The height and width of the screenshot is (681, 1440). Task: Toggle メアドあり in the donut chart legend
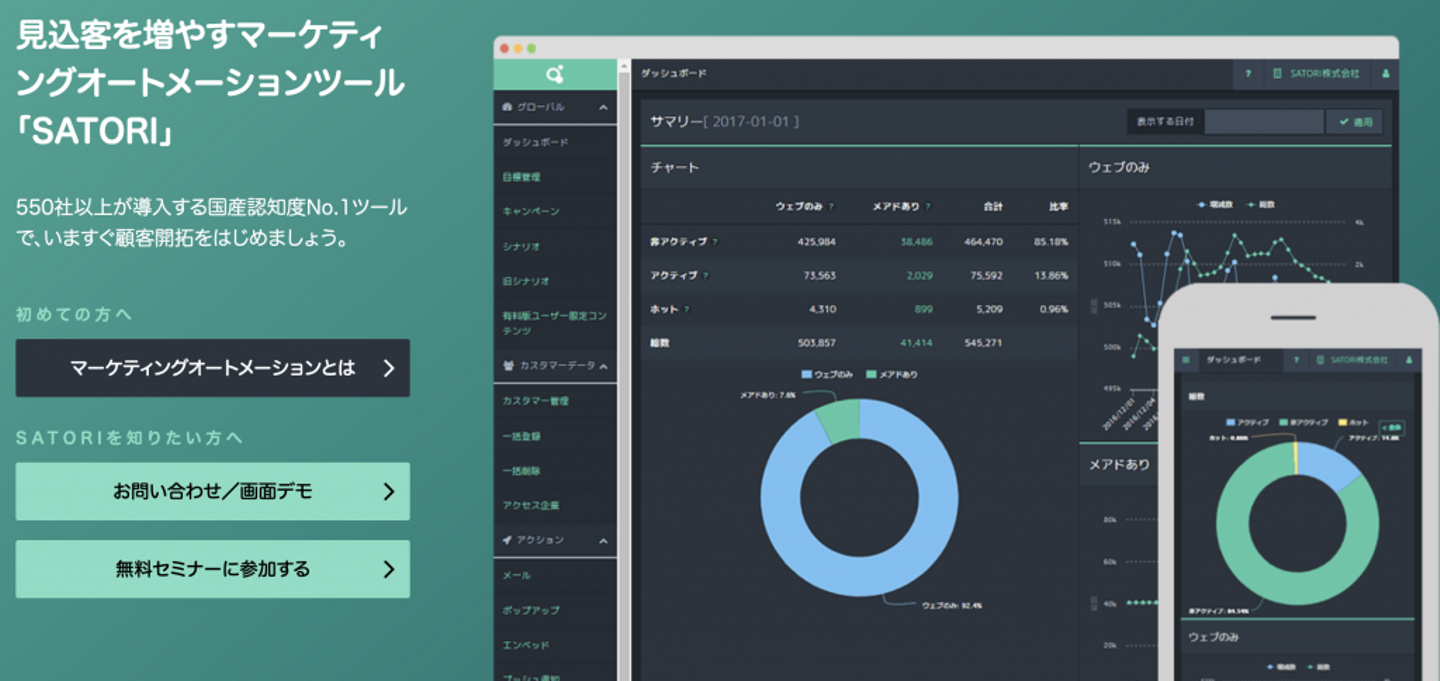pos(891,375)
